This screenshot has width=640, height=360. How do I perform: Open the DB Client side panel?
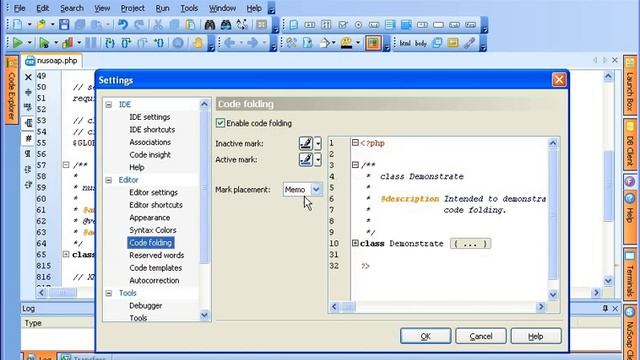tap(630, 144)
